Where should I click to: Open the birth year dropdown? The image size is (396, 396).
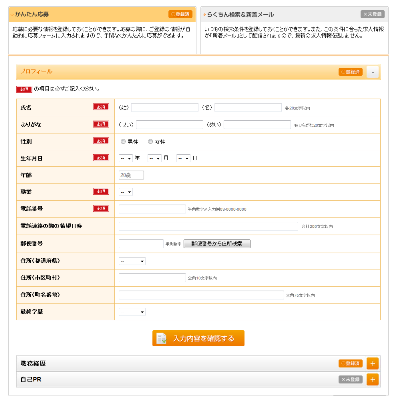pos(126,158)
